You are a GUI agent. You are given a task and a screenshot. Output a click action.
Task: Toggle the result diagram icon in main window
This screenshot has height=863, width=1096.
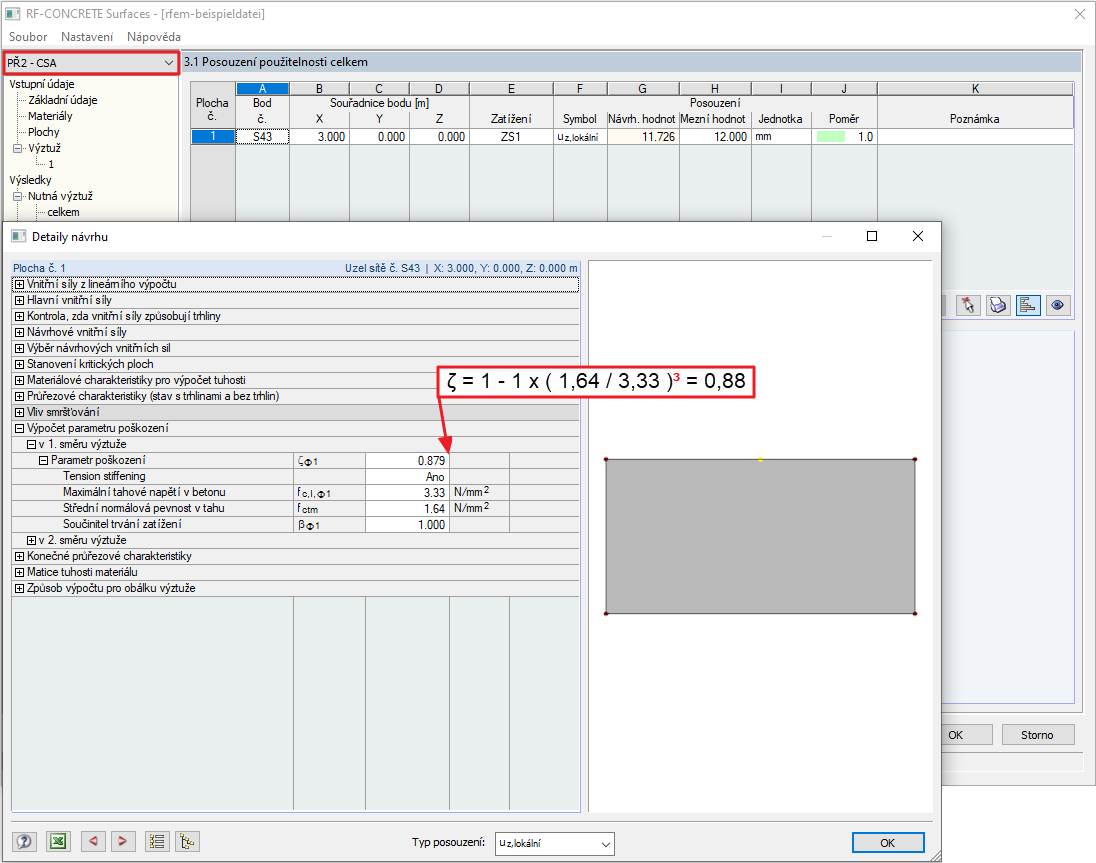pos(1028,305)
